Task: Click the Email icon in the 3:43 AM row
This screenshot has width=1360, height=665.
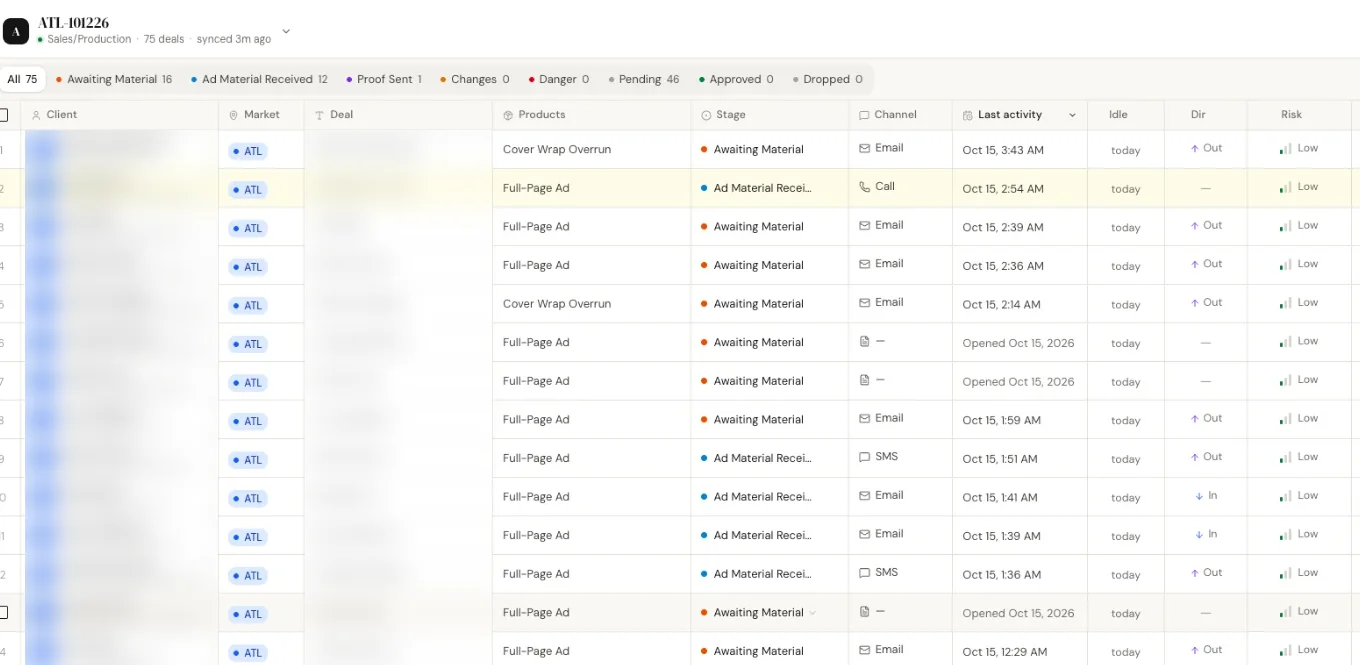Action: pos(864,148)
